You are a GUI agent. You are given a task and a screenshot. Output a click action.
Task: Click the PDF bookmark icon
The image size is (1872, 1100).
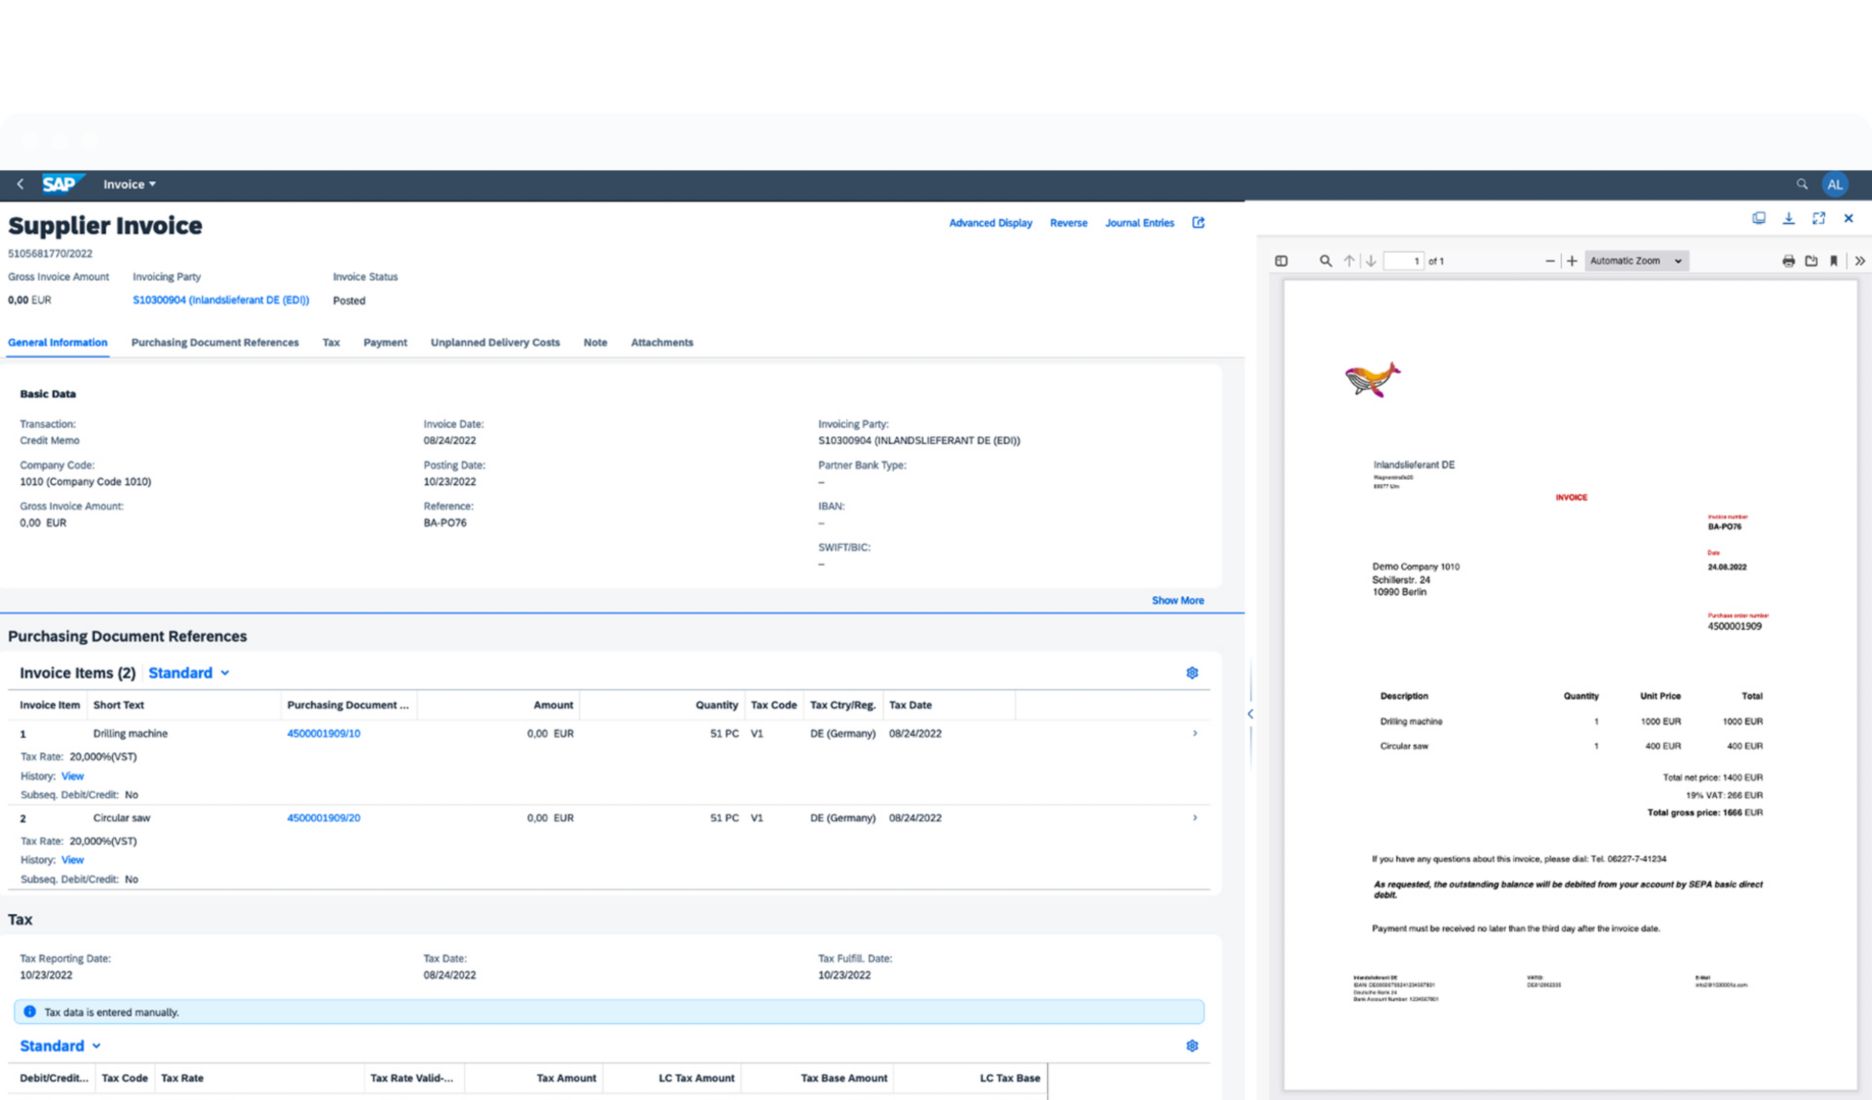pyautogui.click(x=1834, y=261)
